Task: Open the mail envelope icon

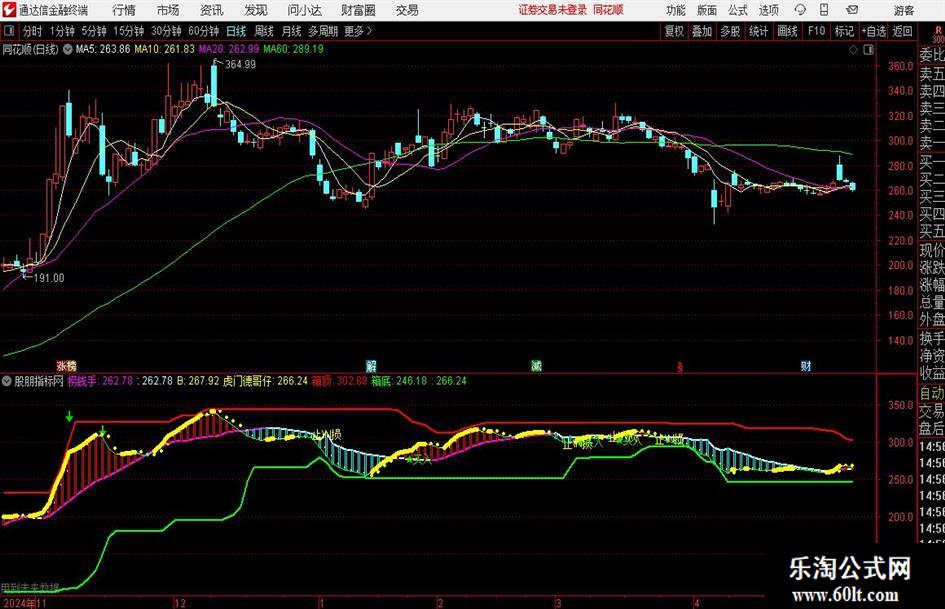Action: pyautogui.click(x=852, y=10)
